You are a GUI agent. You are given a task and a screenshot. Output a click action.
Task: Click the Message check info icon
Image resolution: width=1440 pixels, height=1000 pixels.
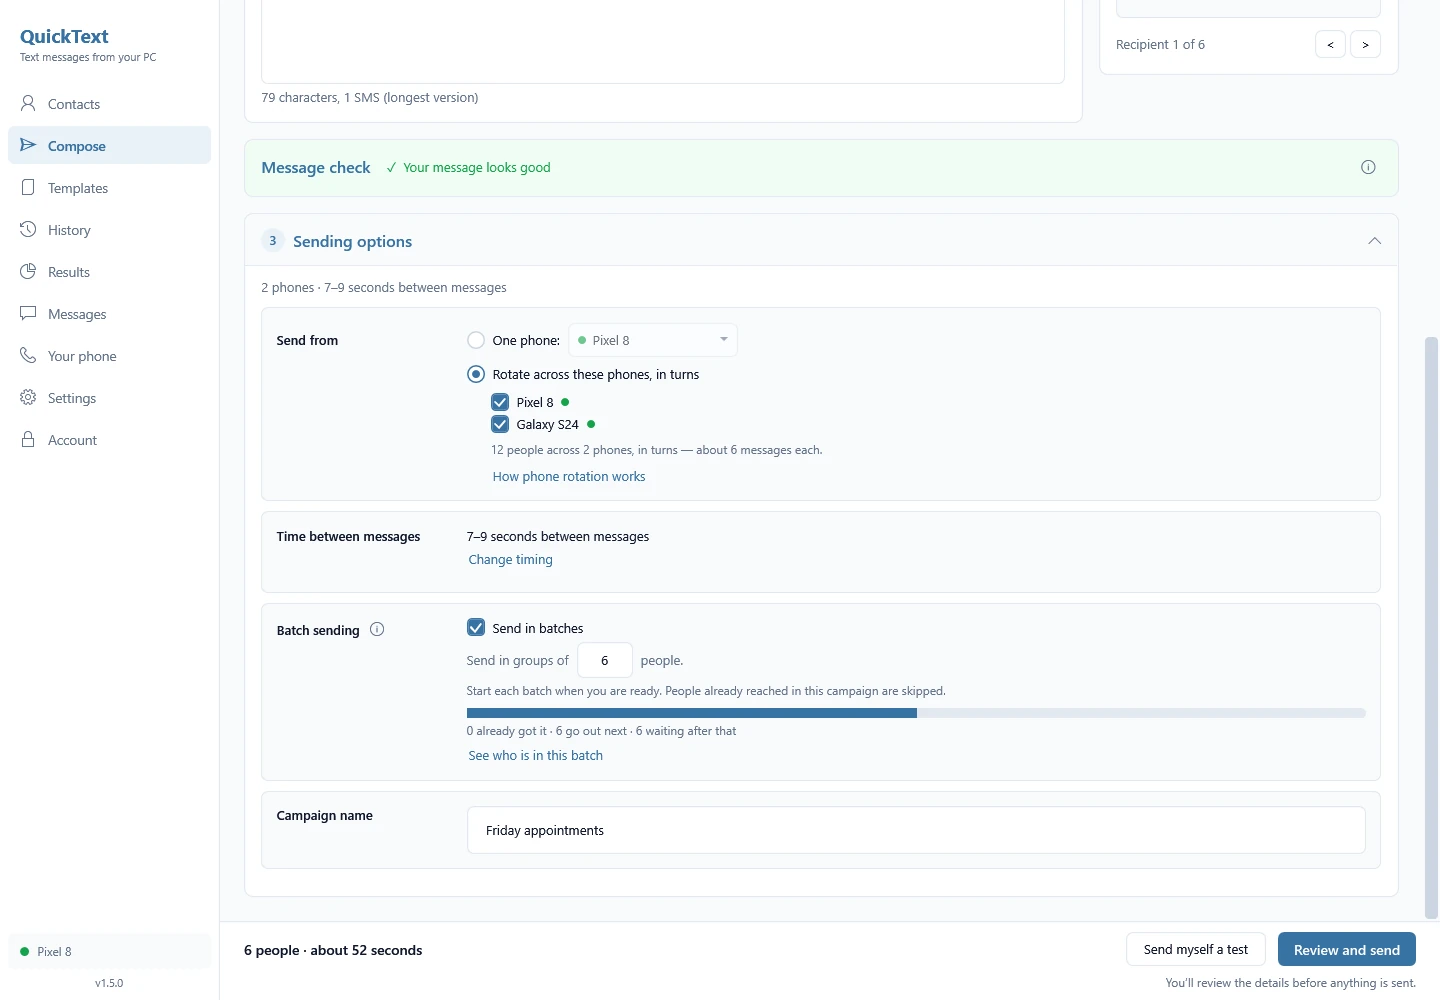(x=1368, y=167)
